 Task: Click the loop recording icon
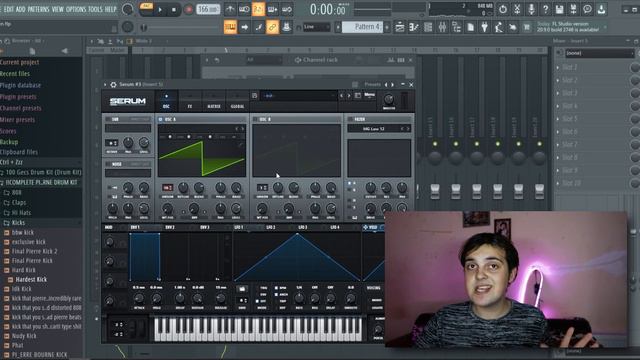287,9
